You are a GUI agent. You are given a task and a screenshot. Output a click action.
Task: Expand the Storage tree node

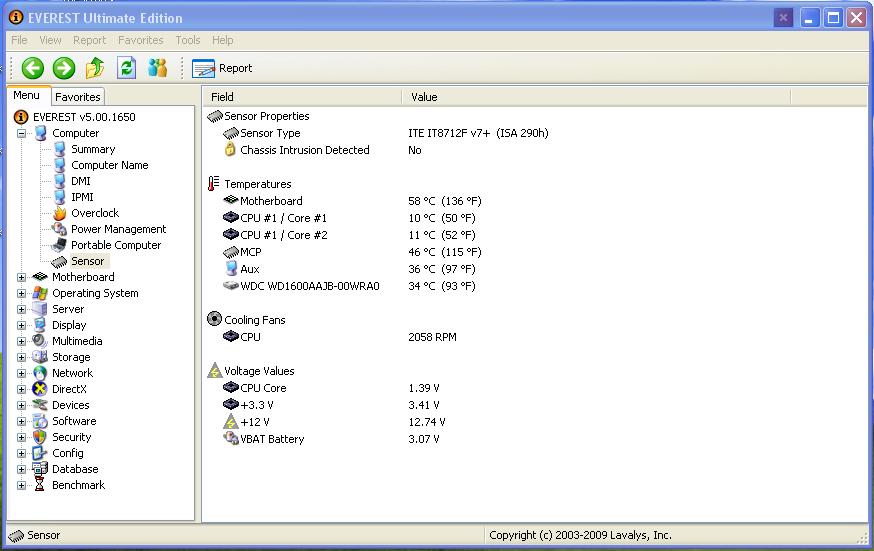pyautogui.click(x=21, y=358)
